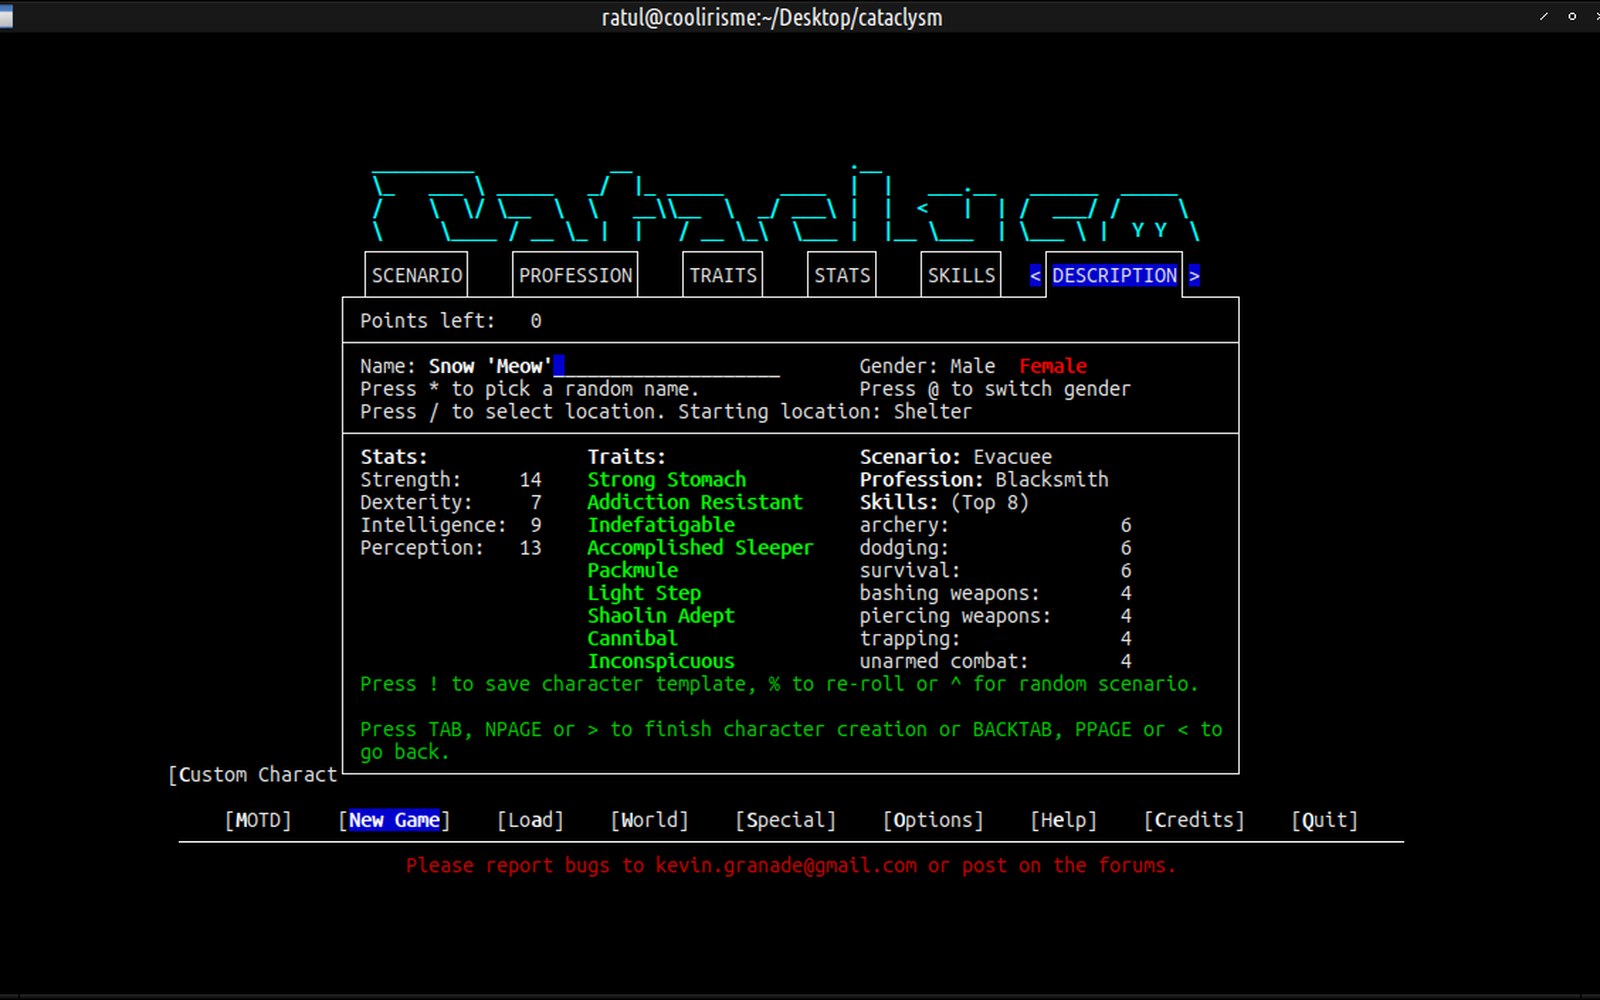The image size is (1600, 1000).
Task: Click Starting location: Shelter text
Action: (x=825, y=412)
